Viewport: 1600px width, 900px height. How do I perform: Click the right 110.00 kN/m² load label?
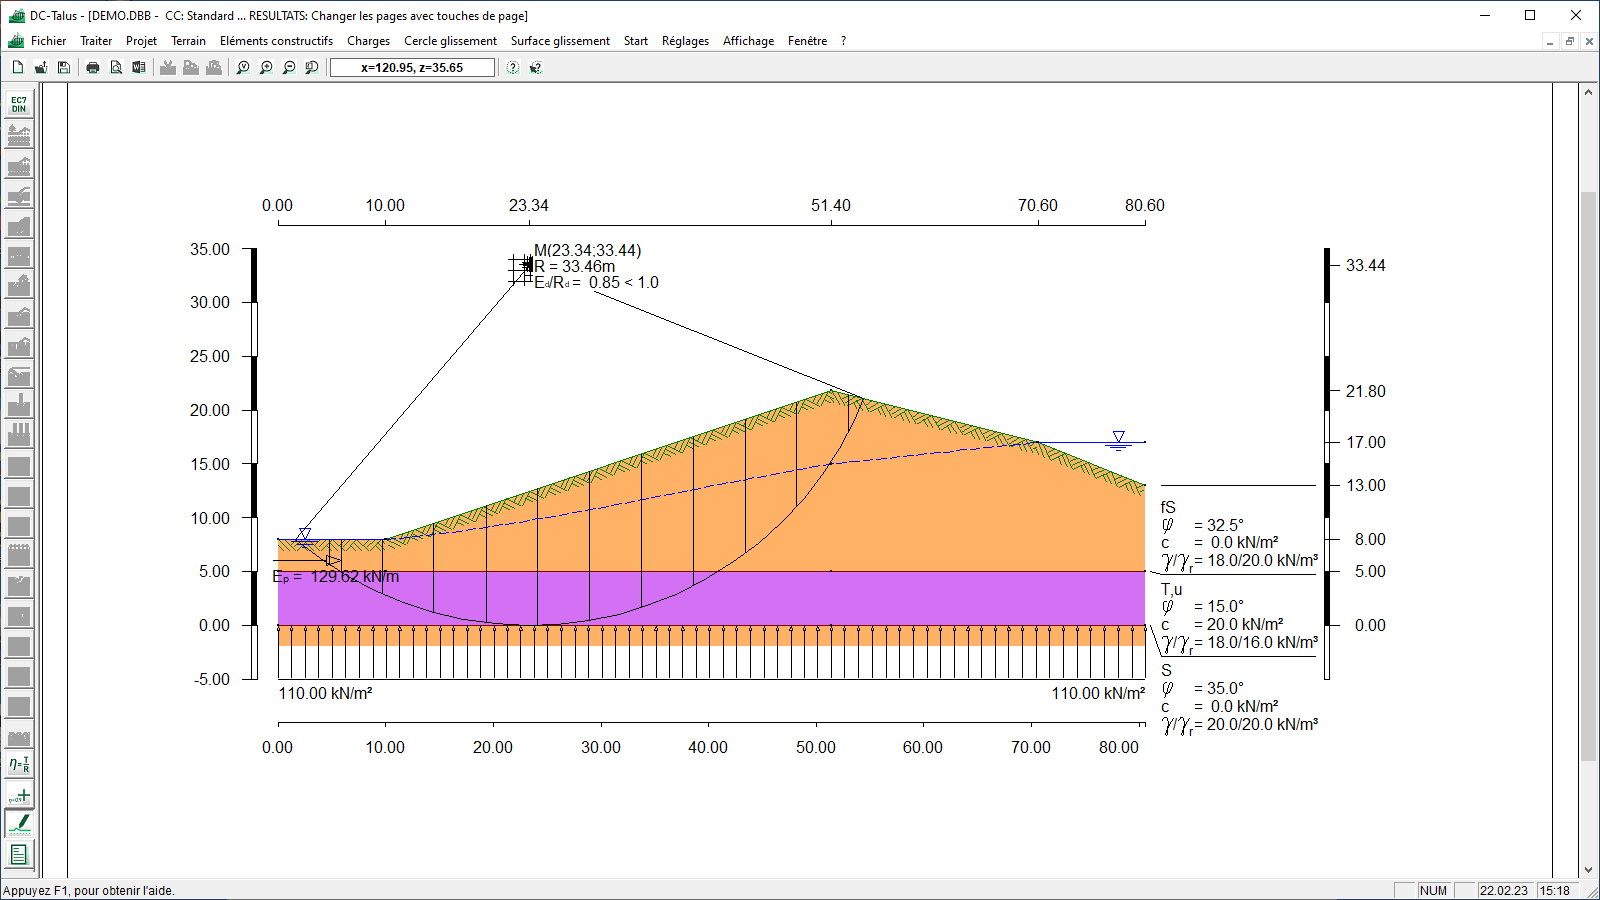pos(1098,693)
